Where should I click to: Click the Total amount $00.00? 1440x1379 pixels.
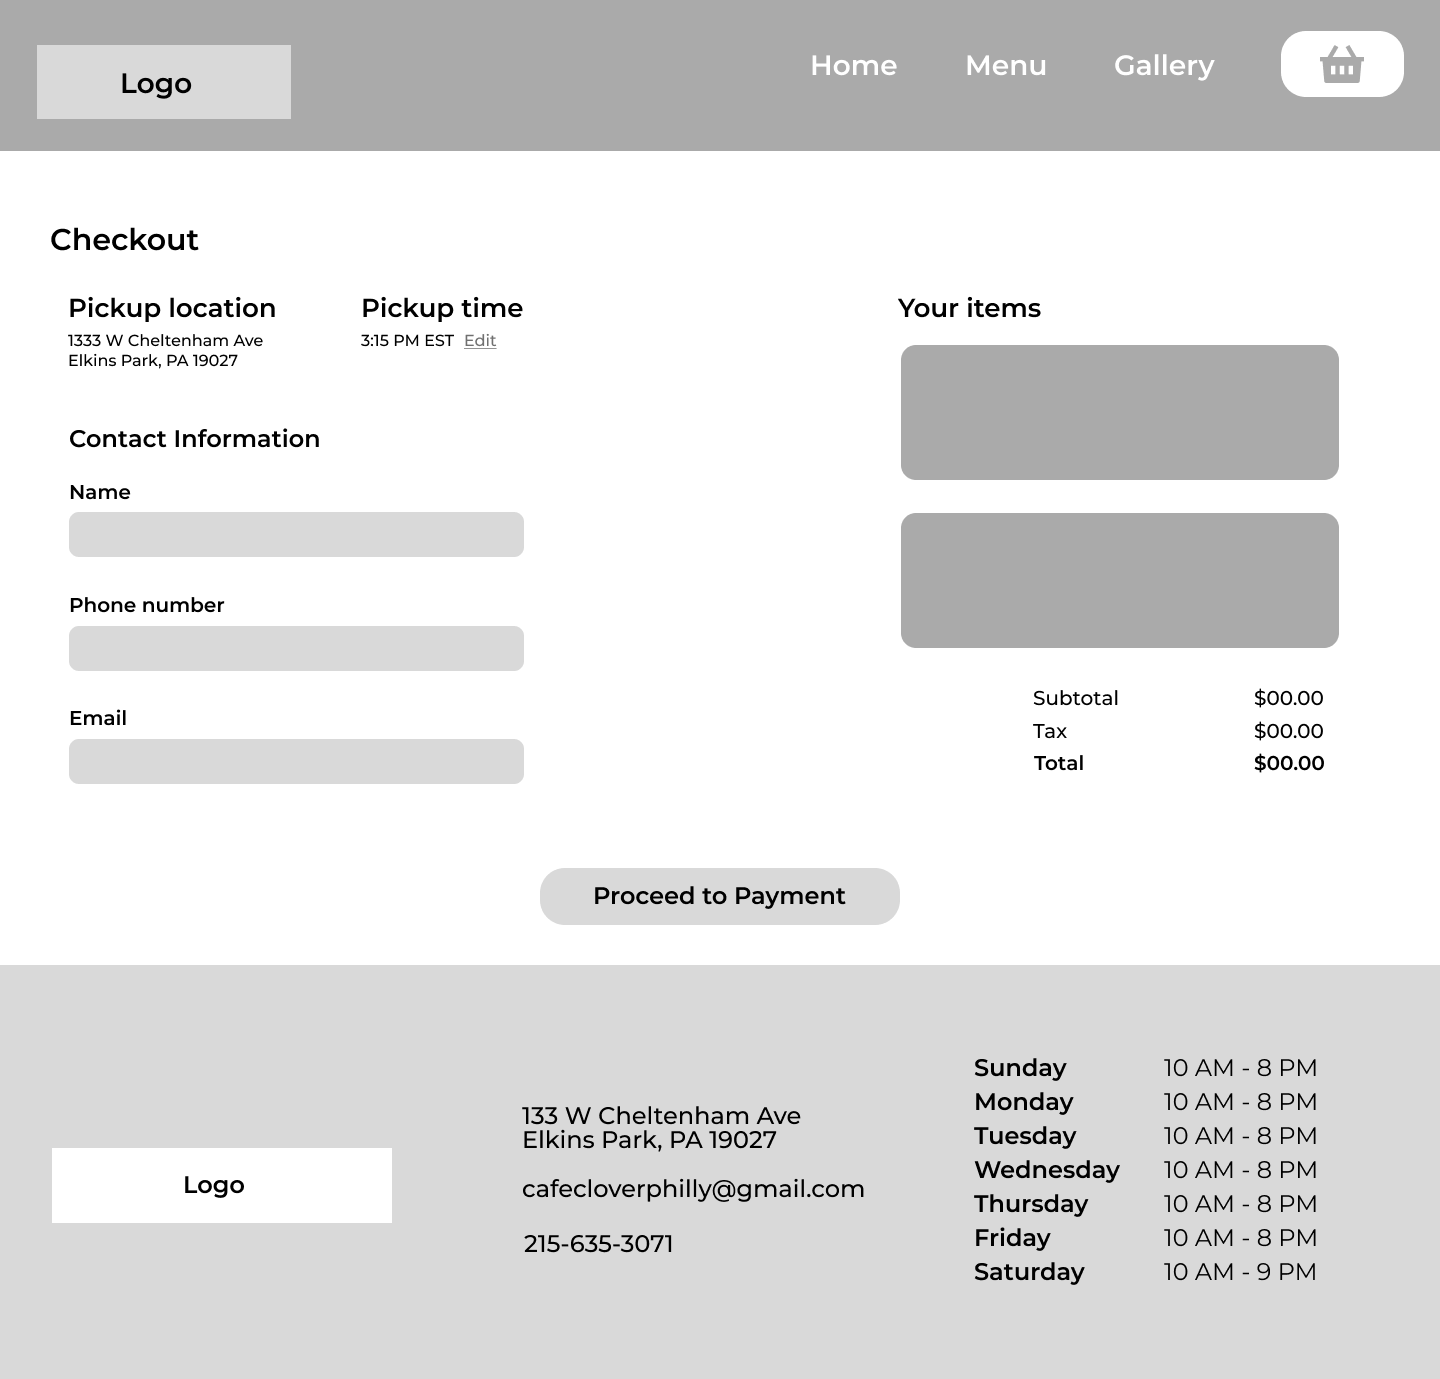pyautogui.click(x=1289, y=763)
